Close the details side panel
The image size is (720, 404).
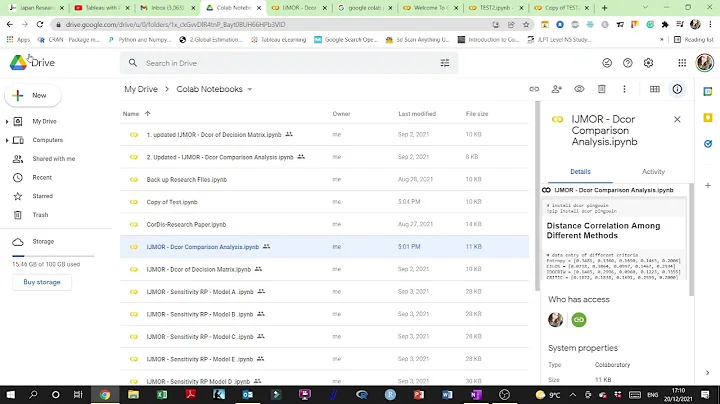point(677,119)
